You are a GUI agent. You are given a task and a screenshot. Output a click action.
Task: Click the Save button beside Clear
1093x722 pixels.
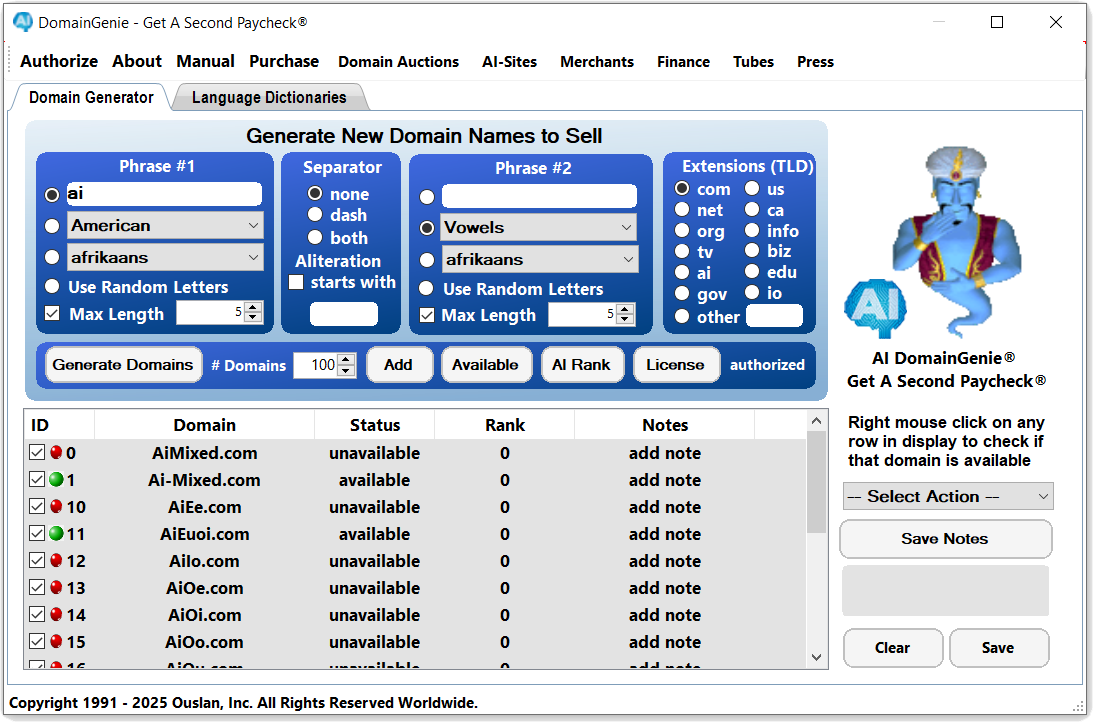998,647
